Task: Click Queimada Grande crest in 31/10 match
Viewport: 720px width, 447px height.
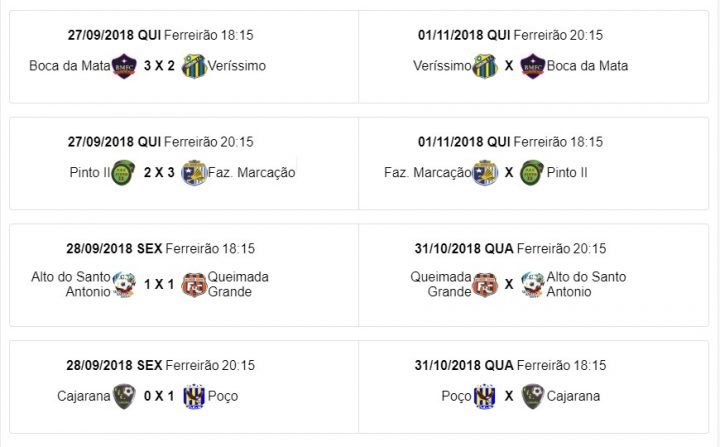Action: point(485,284)
